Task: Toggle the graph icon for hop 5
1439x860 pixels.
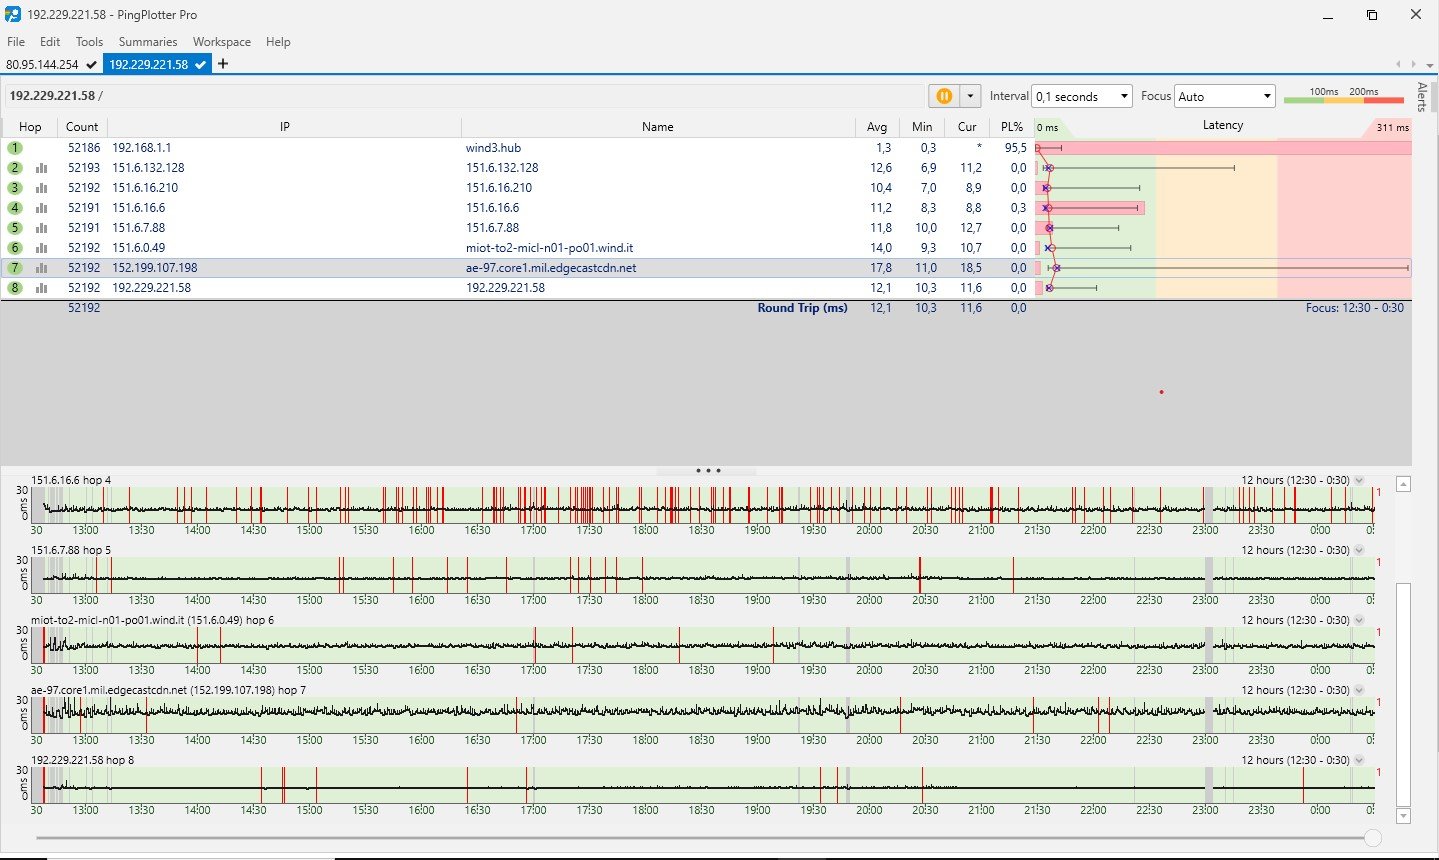Action: point(41,228)
